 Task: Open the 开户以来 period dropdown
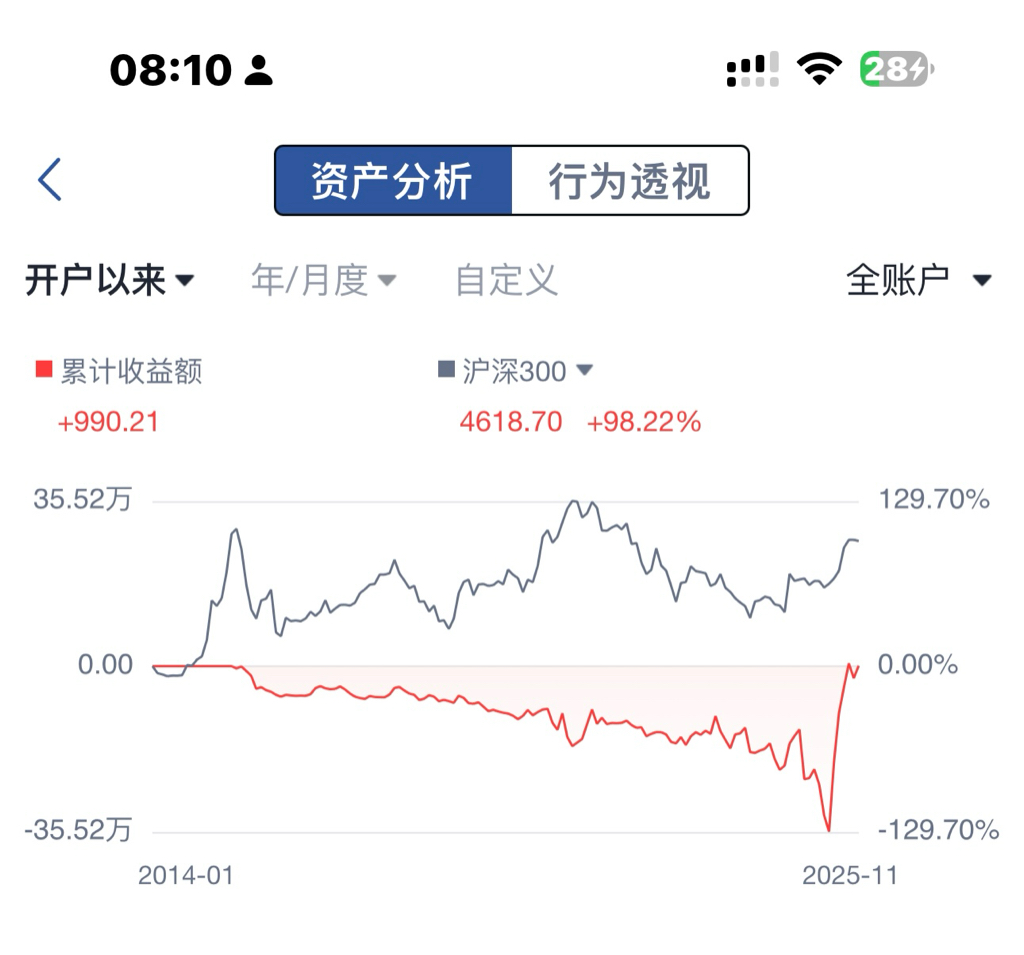(110, 280)
